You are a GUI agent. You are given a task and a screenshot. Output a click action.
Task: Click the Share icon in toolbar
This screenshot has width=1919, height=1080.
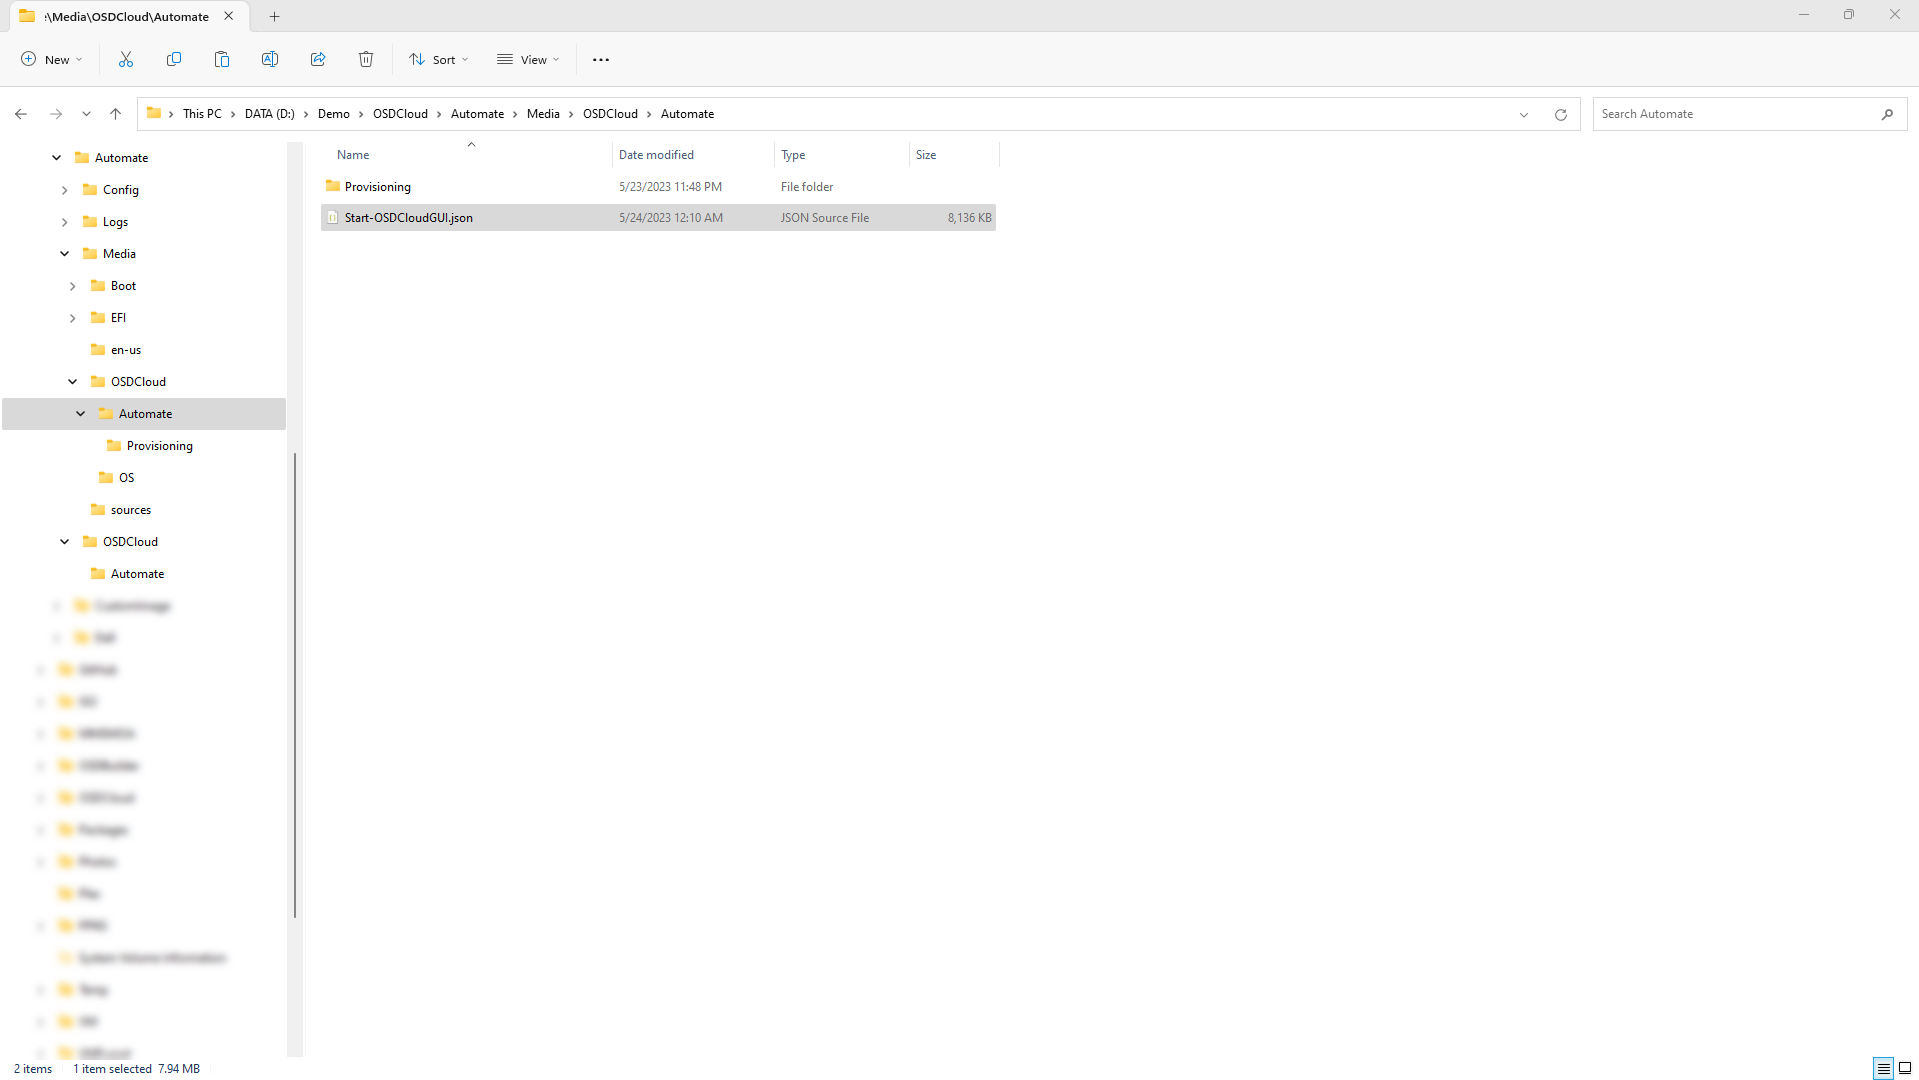pos(318,60)
